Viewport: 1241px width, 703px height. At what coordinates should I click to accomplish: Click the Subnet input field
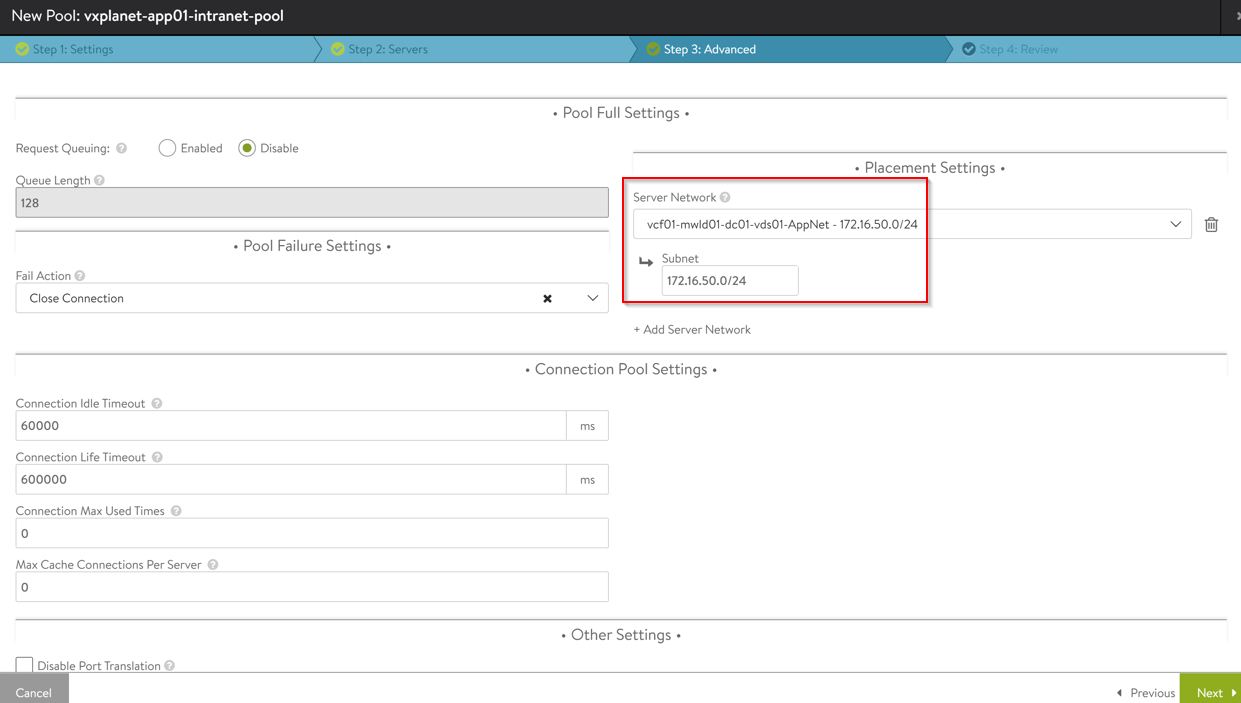[730, 281]
